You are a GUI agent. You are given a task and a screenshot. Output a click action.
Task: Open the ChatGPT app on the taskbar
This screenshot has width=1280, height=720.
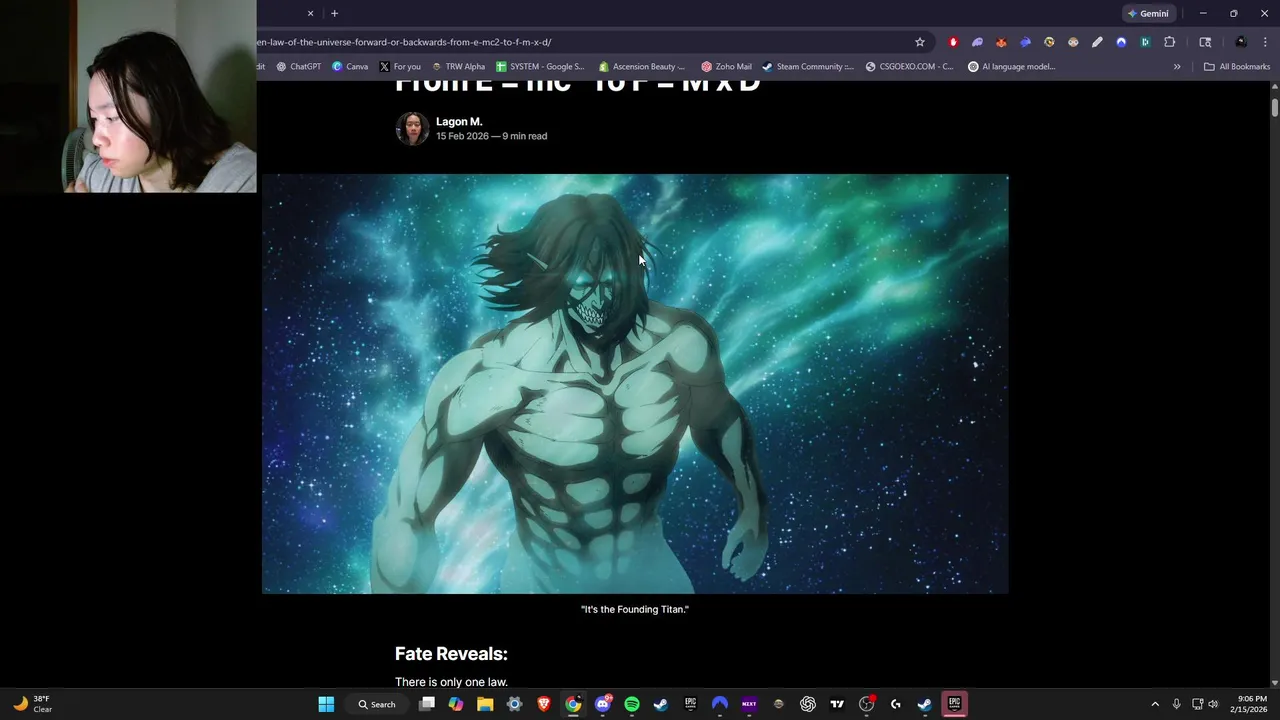tap(808, 704)
